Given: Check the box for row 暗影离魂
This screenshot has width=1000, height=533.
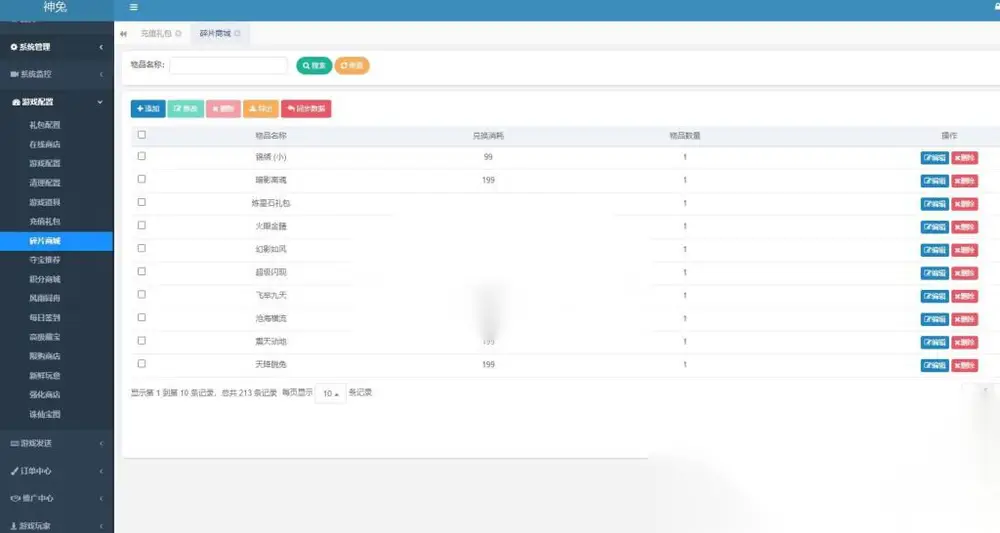Looking at the screenshot, I should point(142,179).
